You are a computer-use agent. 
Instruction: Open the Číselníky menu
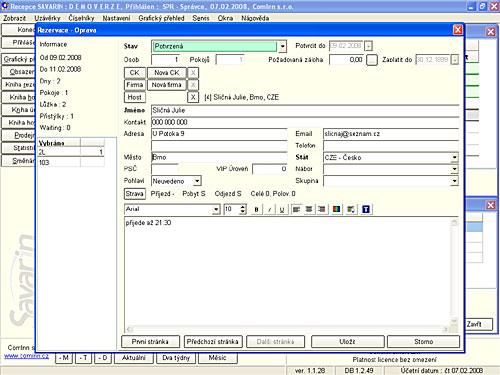pyautogui.click(x=81, y=18)
